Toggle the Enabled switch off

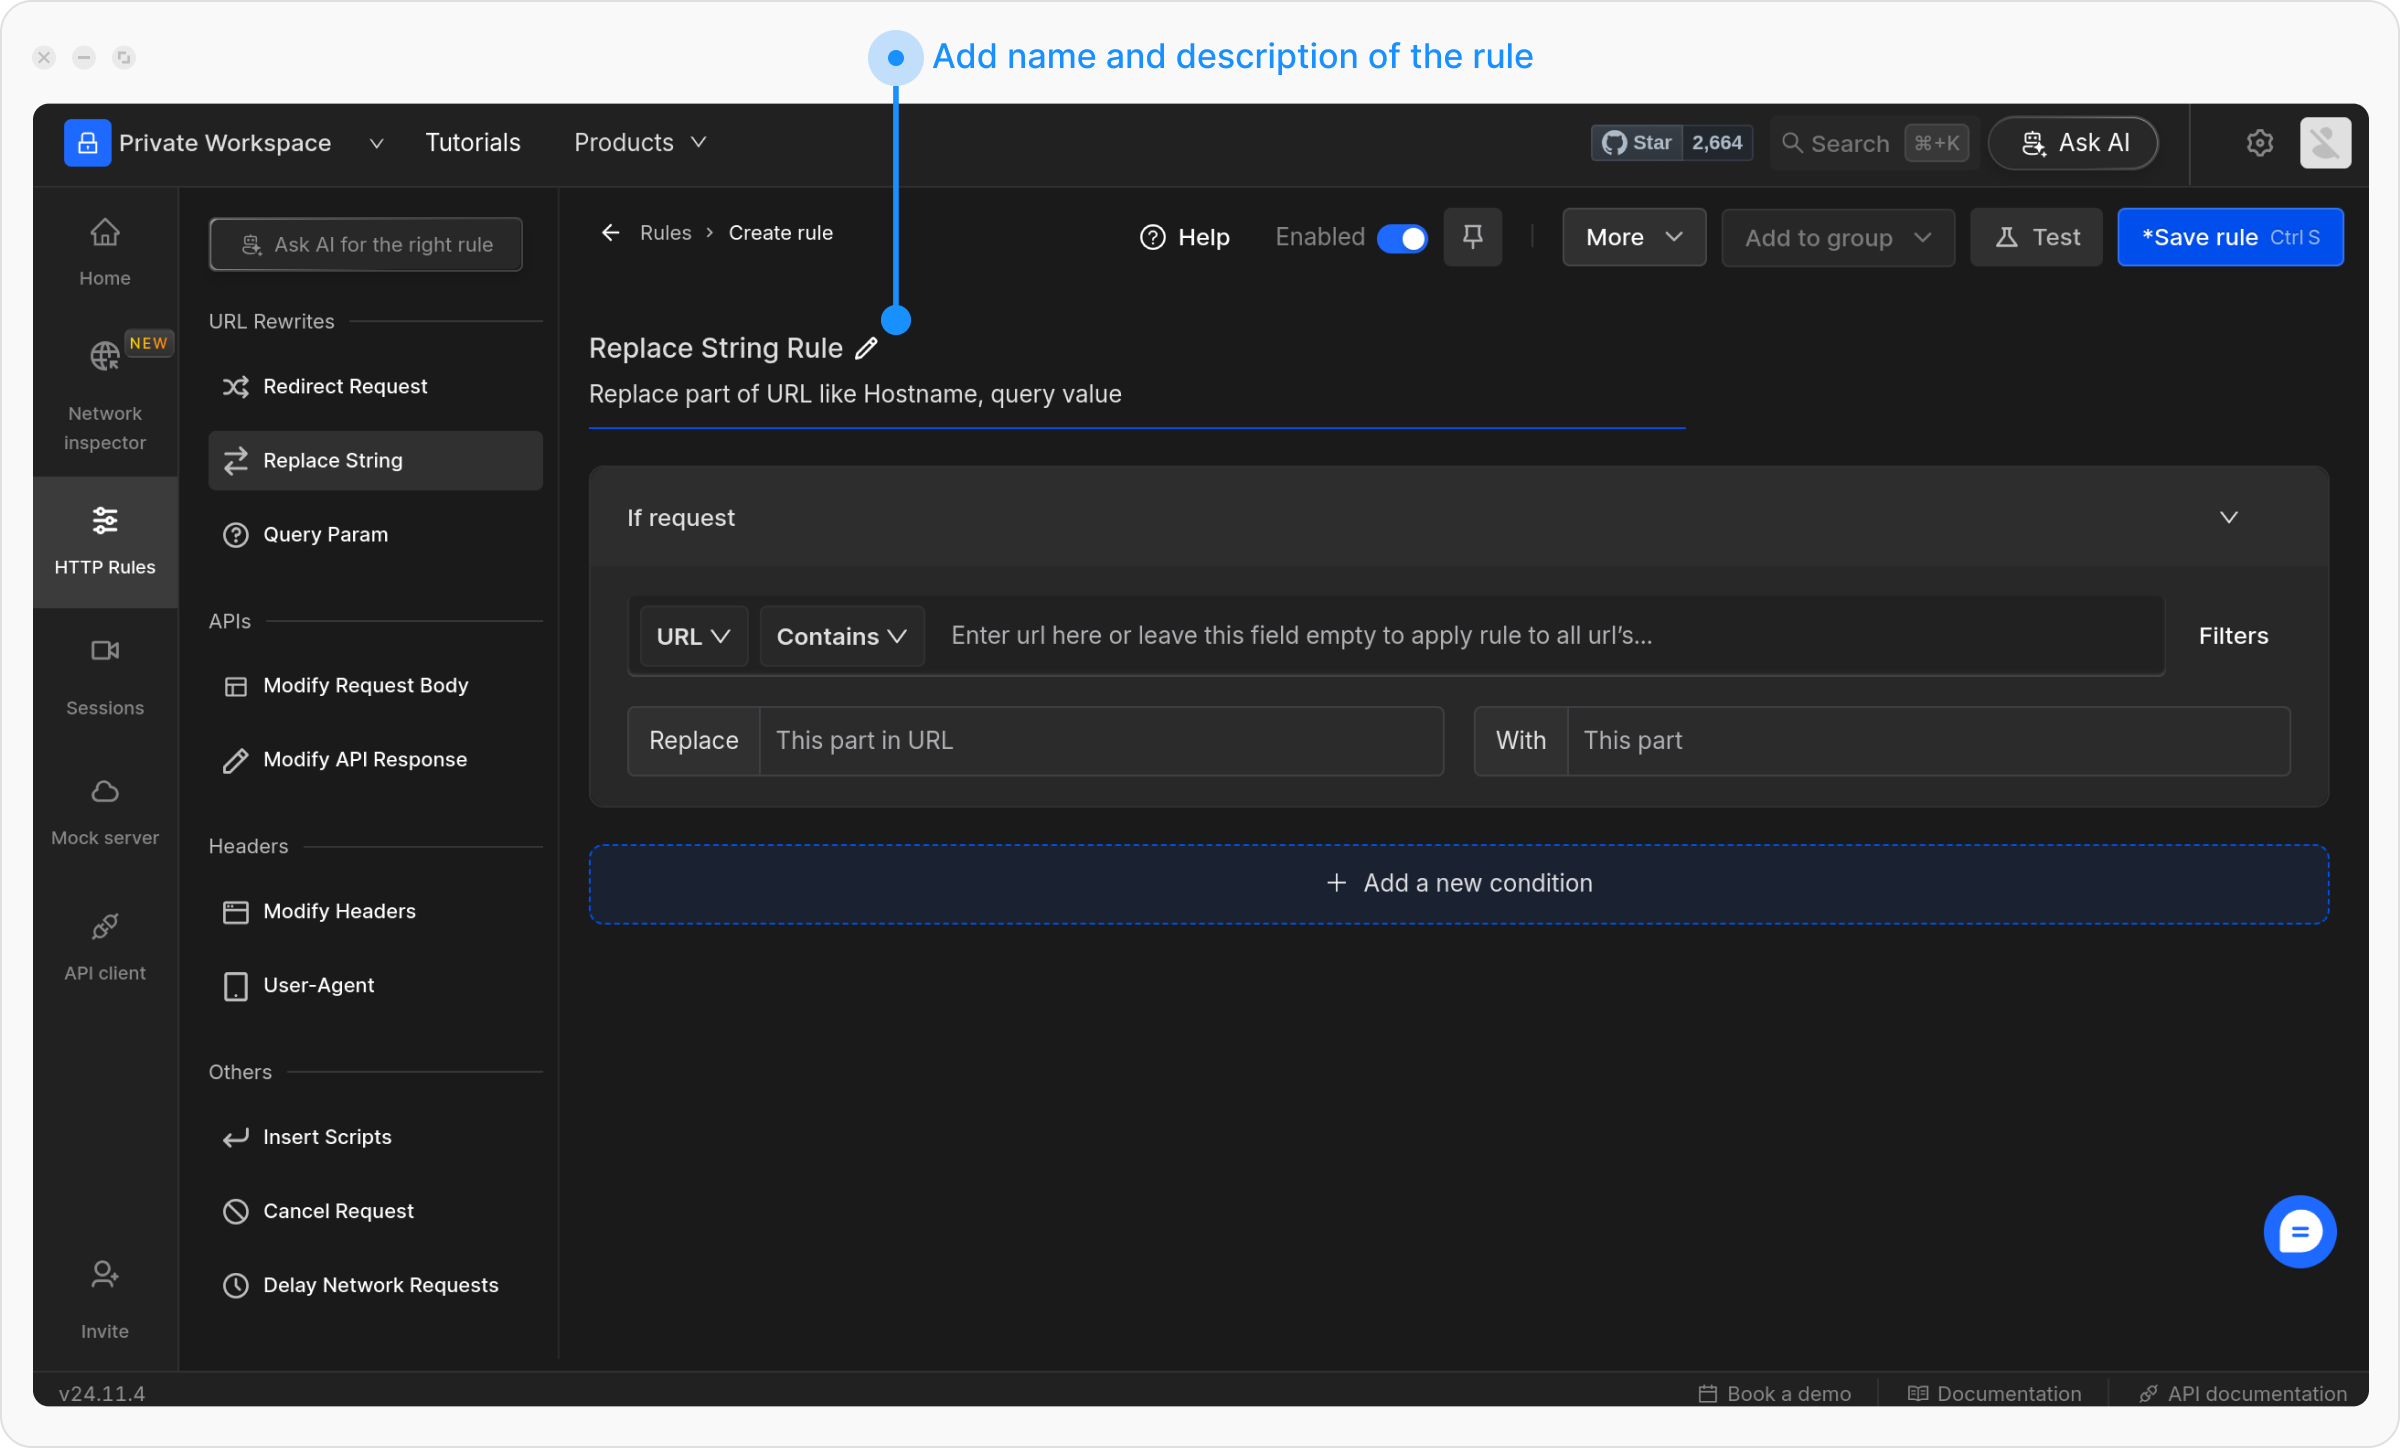click(1402, 238)
